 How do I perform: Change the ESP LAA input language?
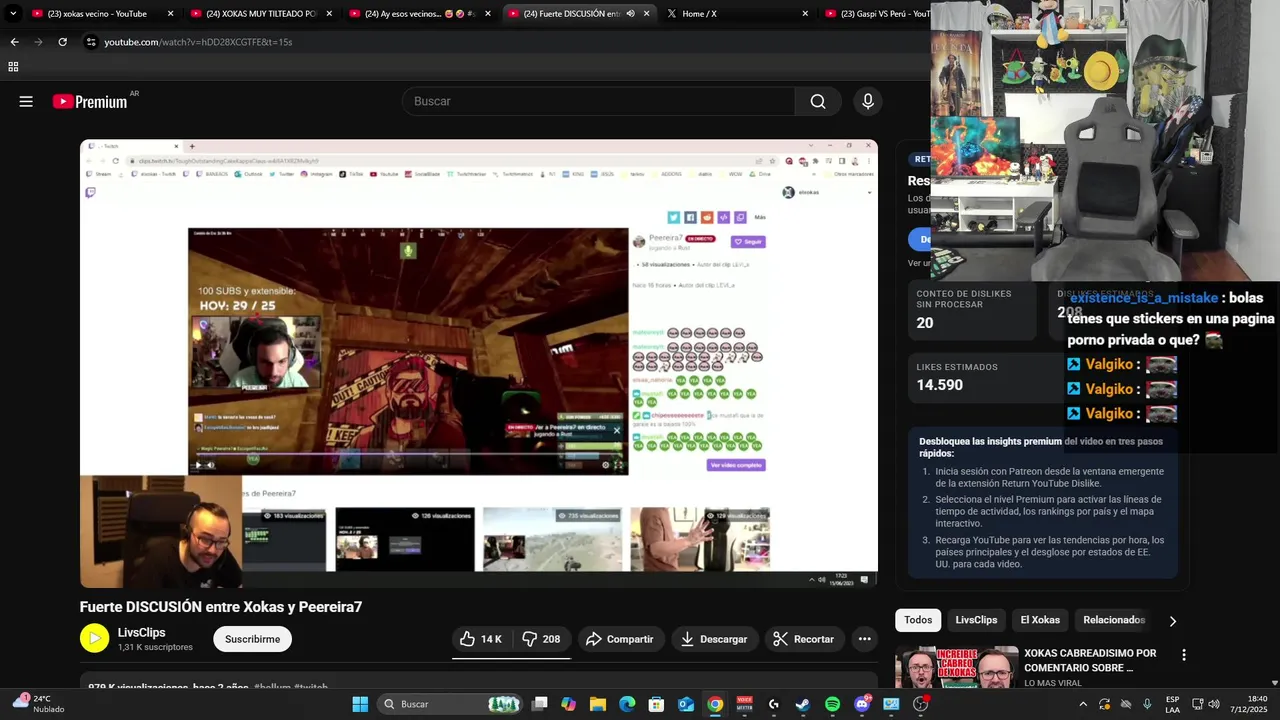(x=1172, y=704)
